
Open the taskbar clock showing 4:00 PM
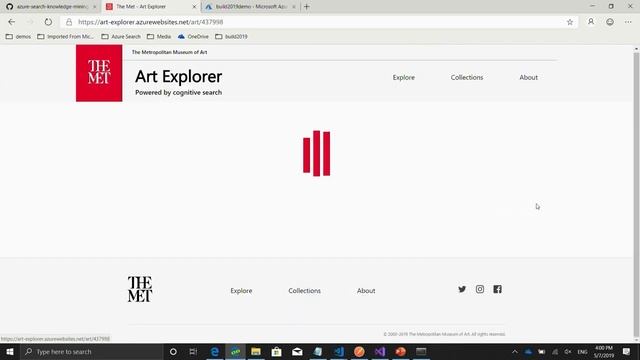tap(604, 351)
